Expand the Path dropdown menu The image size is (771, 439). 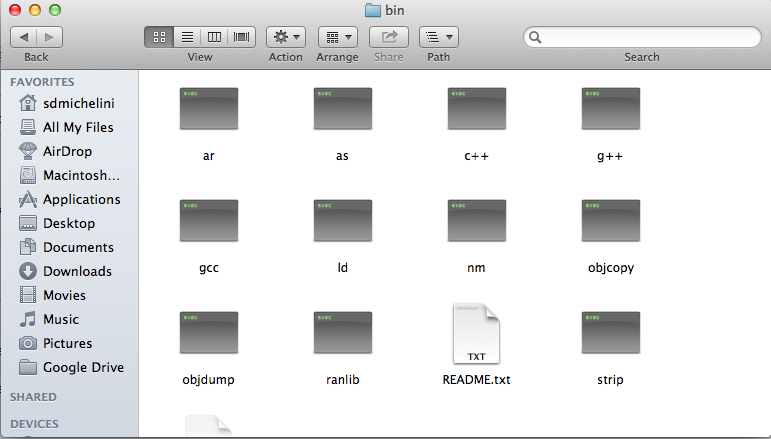point(438,37)
